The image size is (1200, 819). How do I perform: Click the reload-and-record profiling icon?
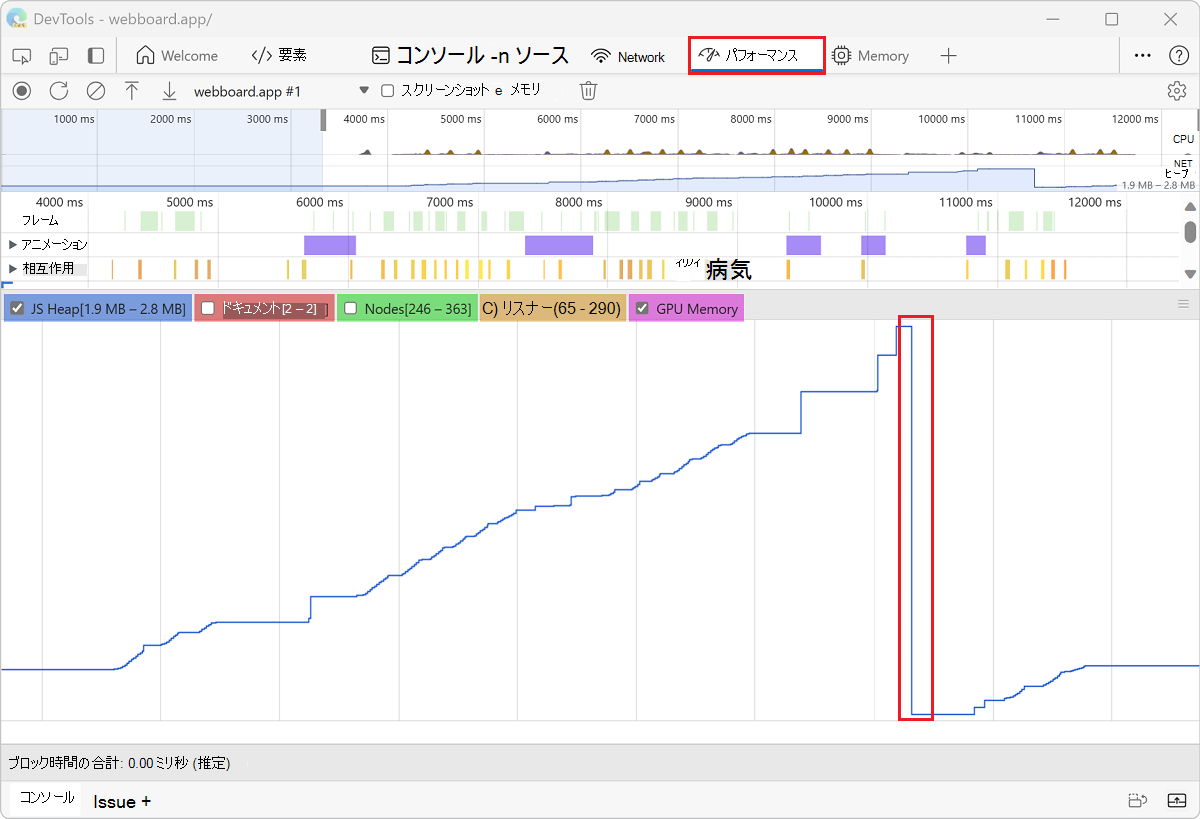58,90
